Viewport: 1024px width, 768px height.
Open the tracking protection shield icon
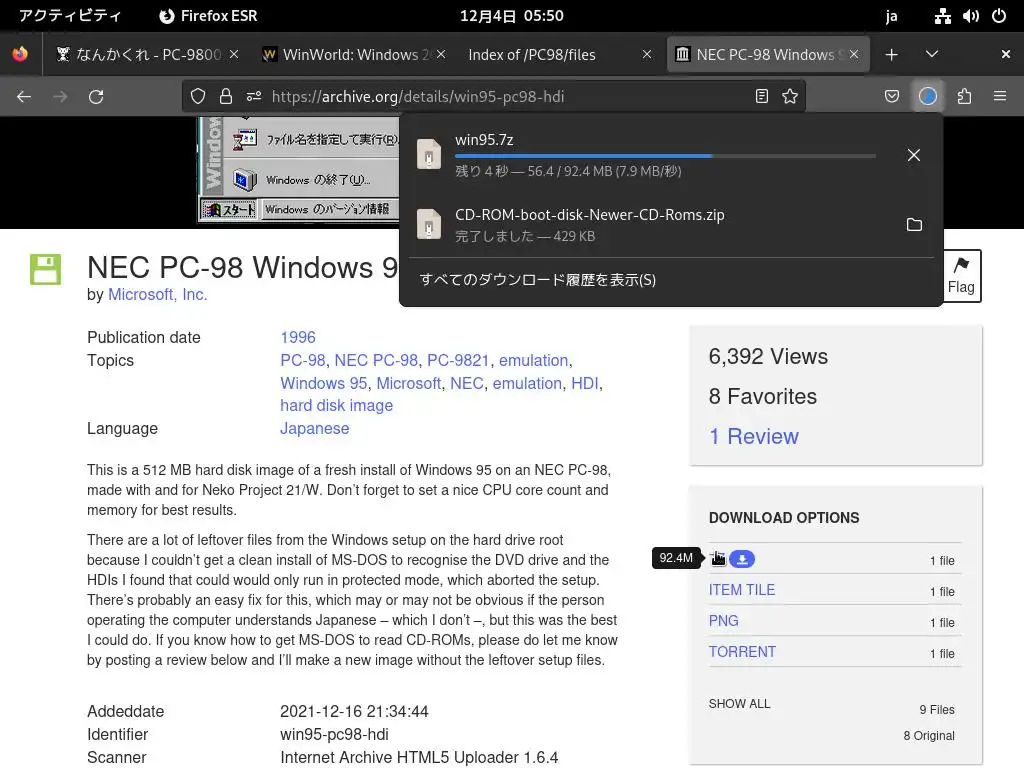click(x=198, y=97)
